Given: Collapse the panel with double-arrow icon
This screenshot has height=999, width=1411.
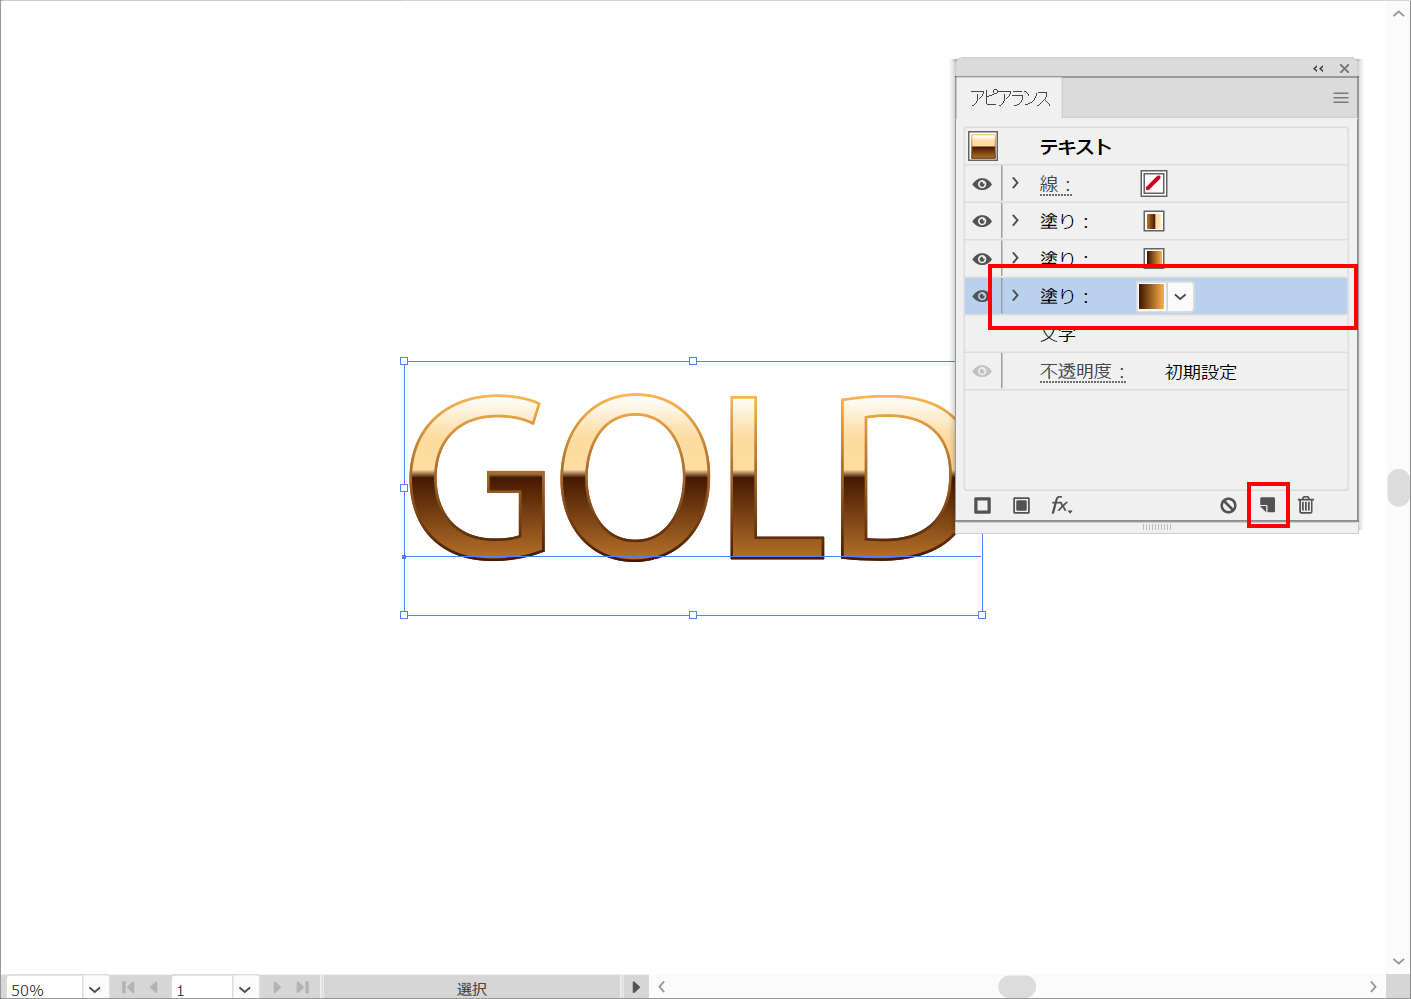Looking at the screenshot, I should coord(1318,69).
